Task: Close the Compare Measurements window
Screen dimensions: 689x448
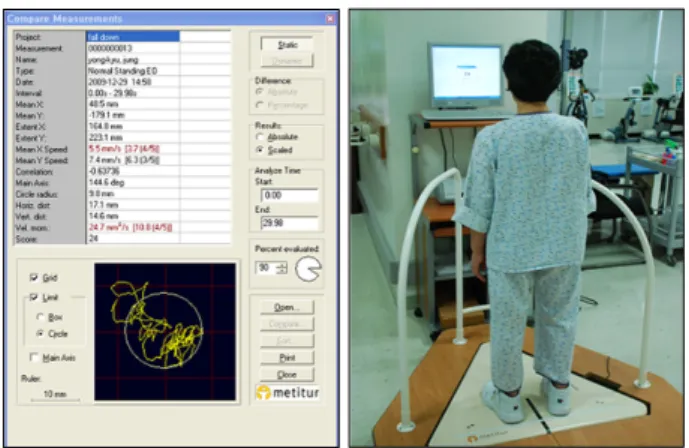Action: (330, 19)
